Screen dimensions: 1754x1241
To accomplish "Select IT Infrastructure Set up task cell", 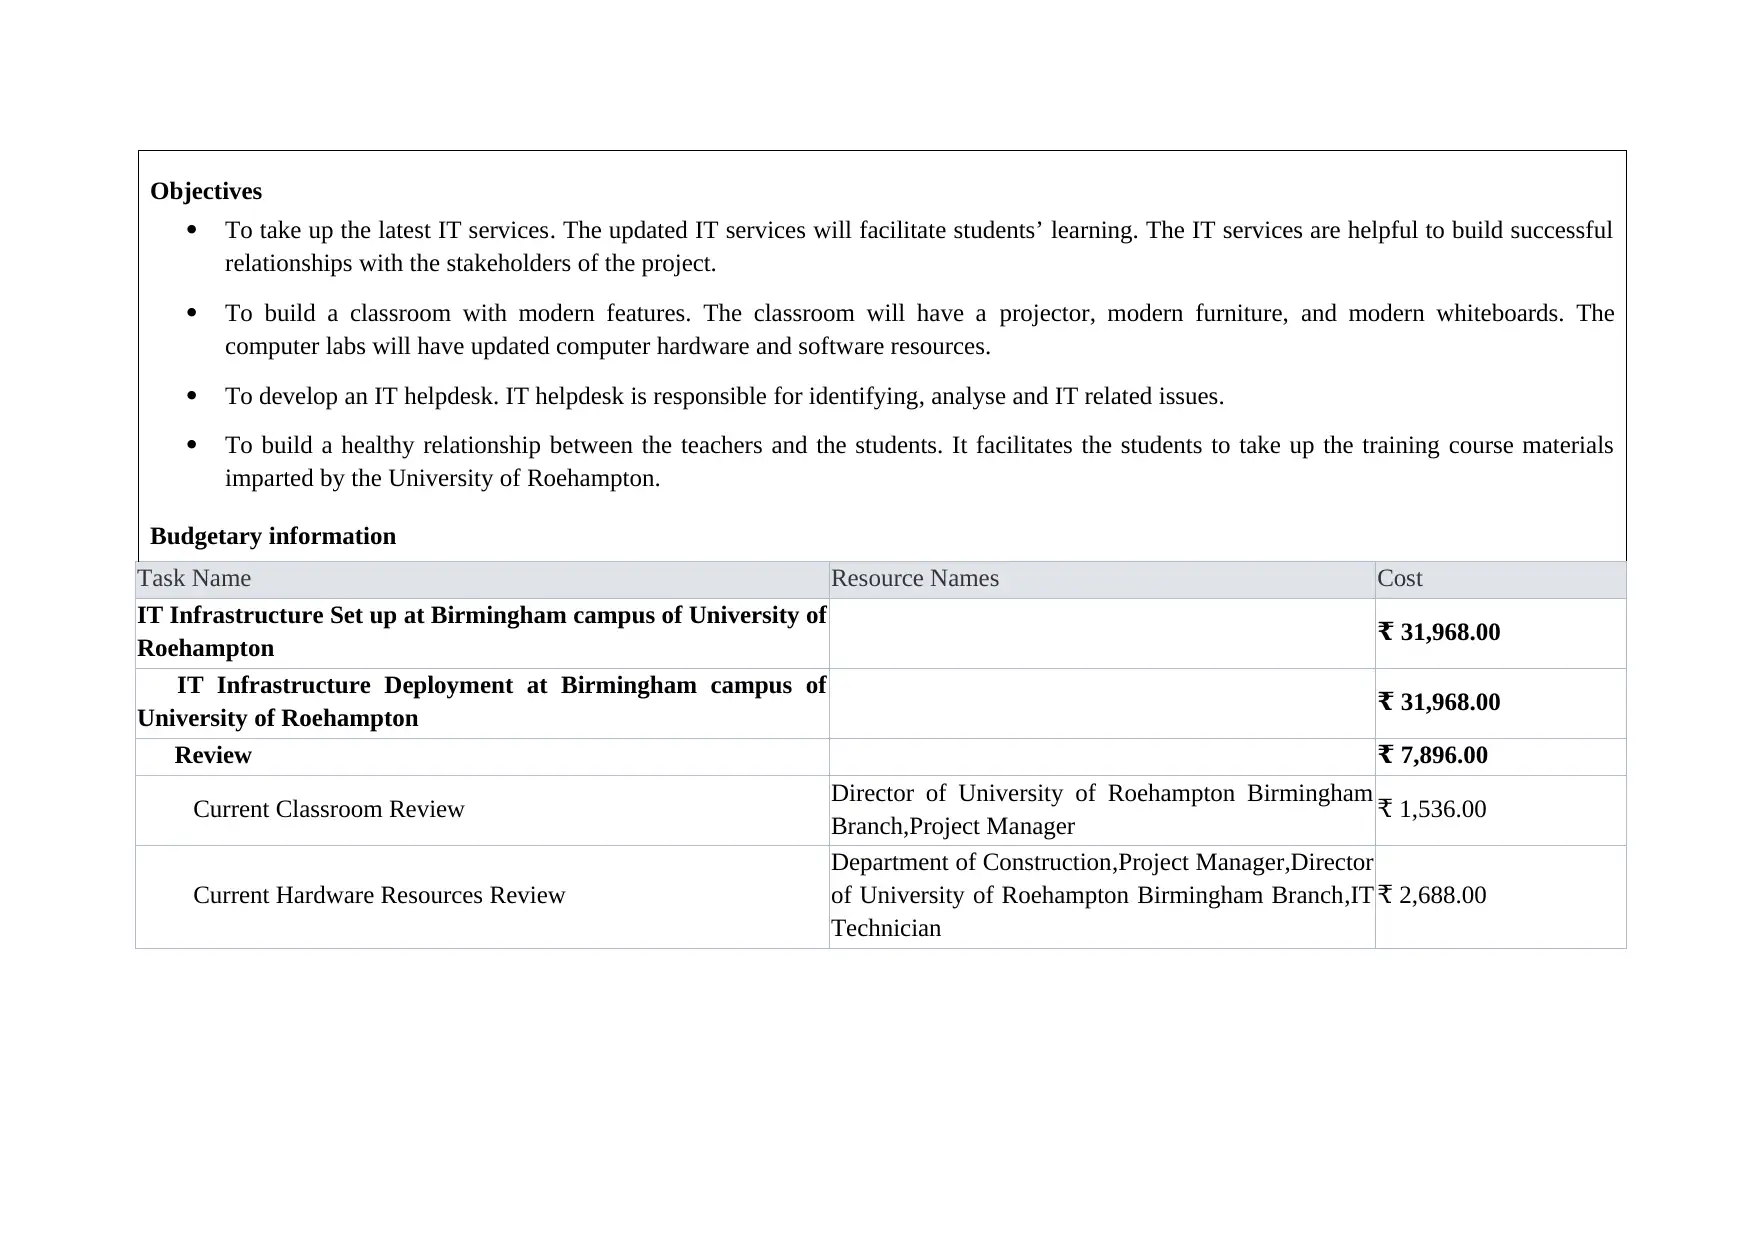I will tap(482, 632).
